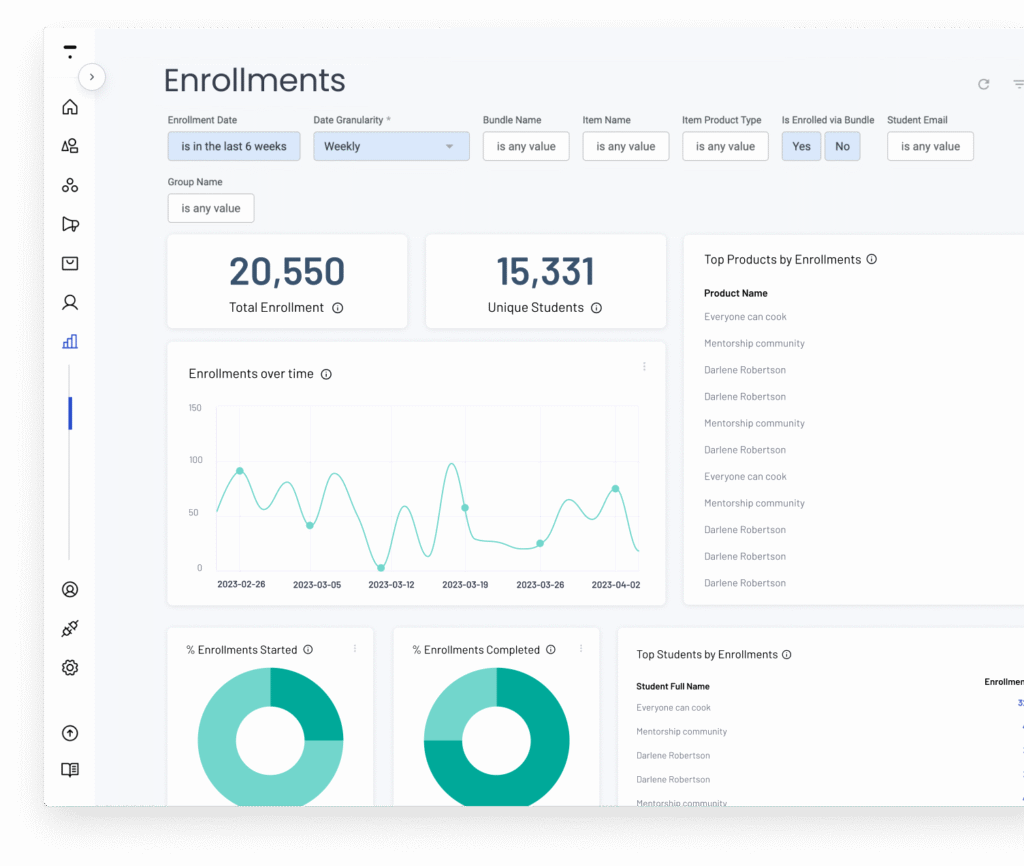The height and width of the screenshot is (866, 1024).
Task: Click the plug Integrations icon near the bottom sidebar
Action: click(70, 628)
